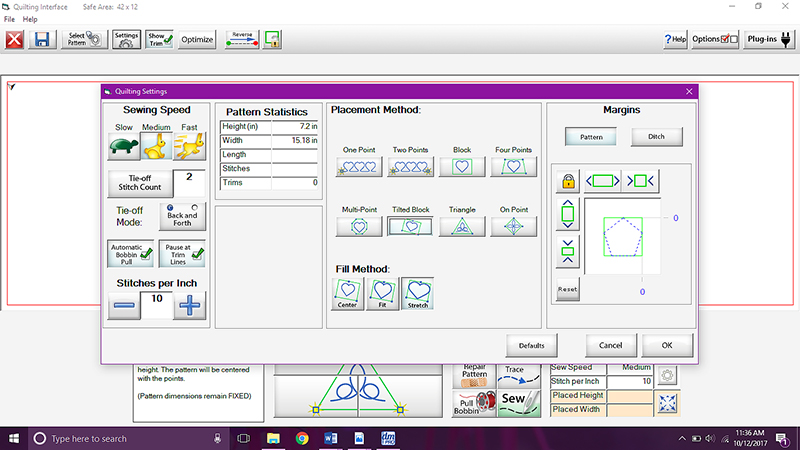The height and width of the screenshot is (450, 800).
Task: Choose the Center fill method
Action: 348,293
